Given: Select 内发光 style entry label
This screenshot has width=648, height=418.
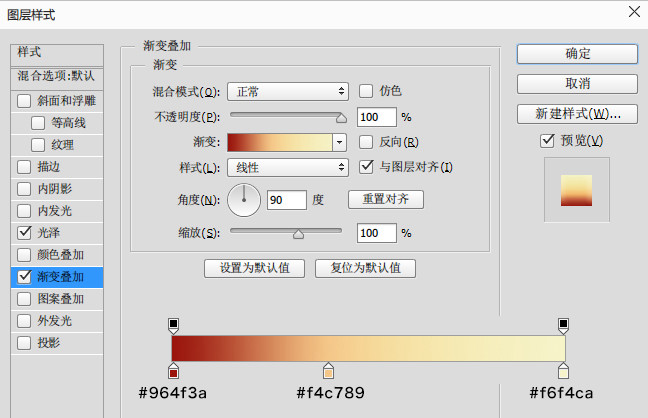Looking at the screenshot, I should 55,211.
